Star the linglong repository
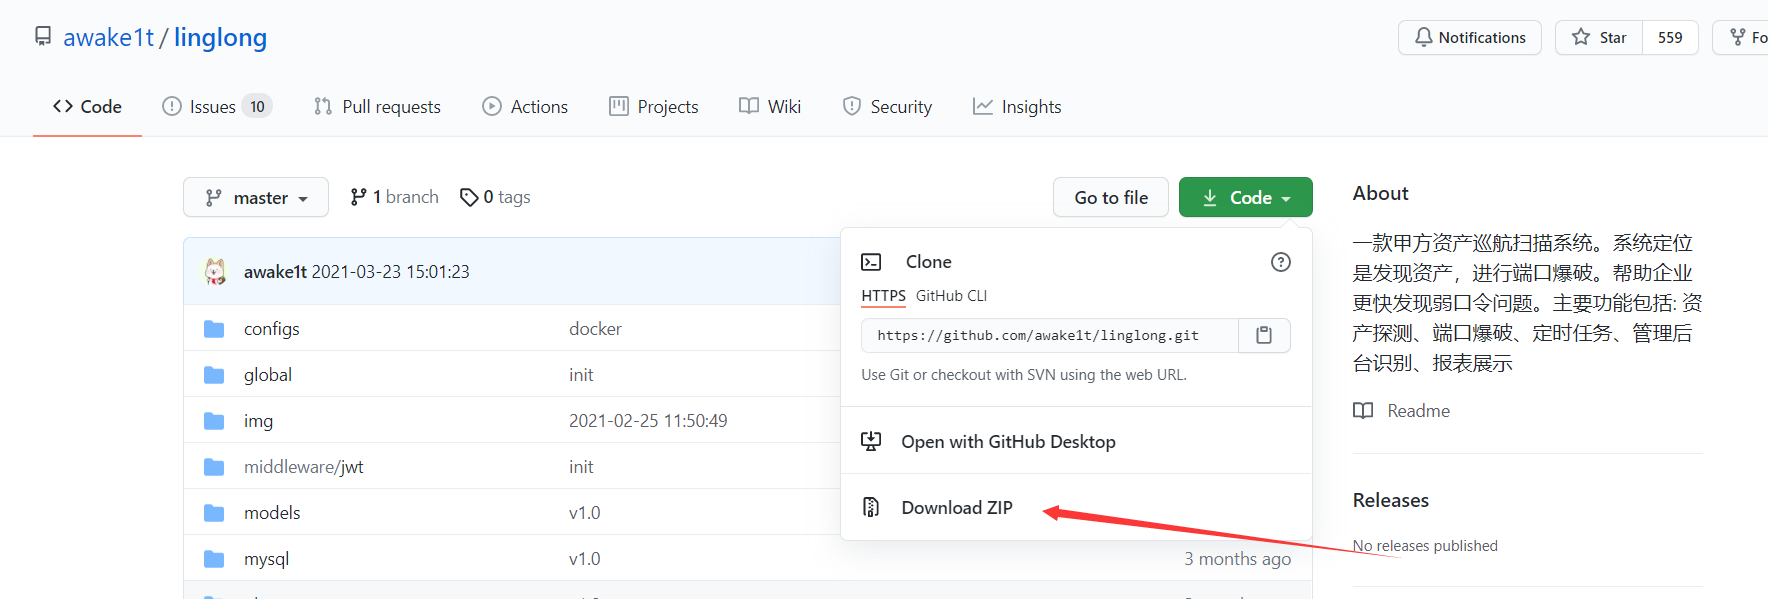 click(1599, 37)
